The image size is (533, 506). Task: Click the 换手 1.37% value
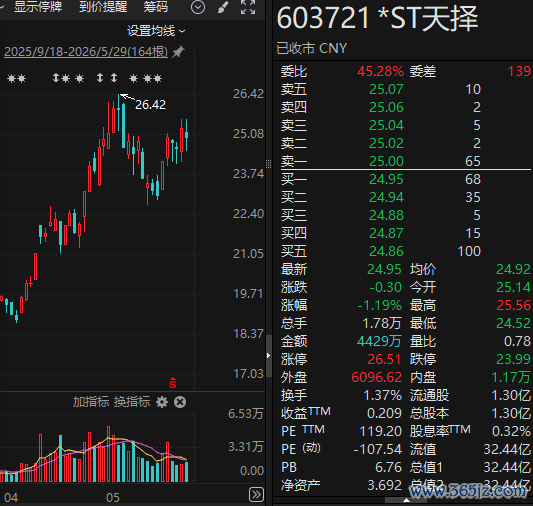pos(383,395)
